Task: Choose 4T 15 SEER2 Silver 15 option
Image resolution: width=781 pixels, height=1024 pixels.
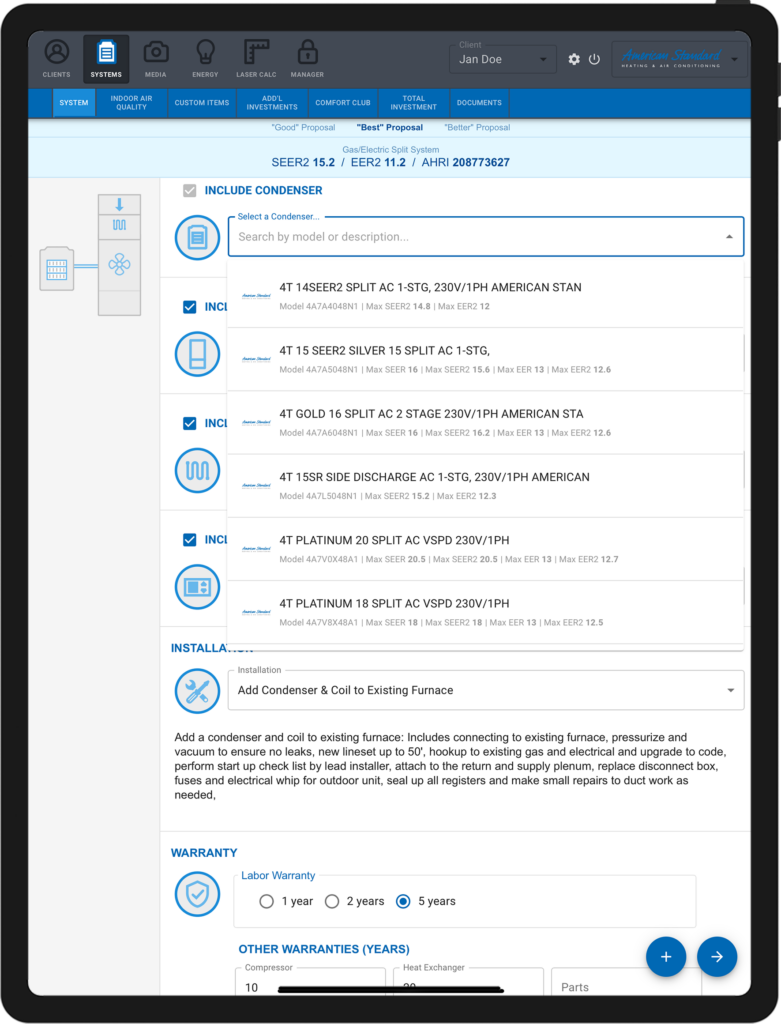Action: pos(485,359)
